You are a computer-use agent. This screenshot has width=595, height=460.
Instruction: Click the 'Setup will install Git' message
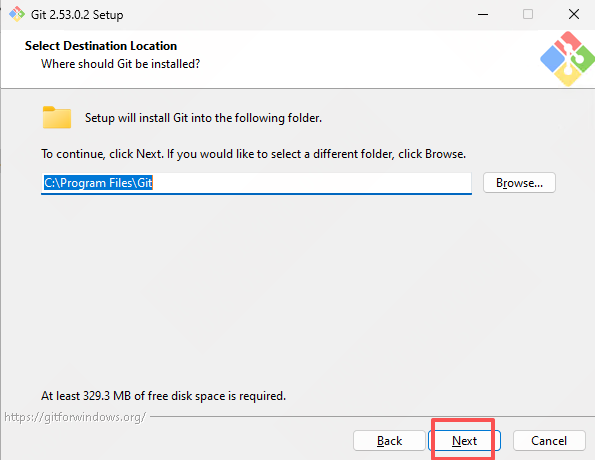pos(203,118)
